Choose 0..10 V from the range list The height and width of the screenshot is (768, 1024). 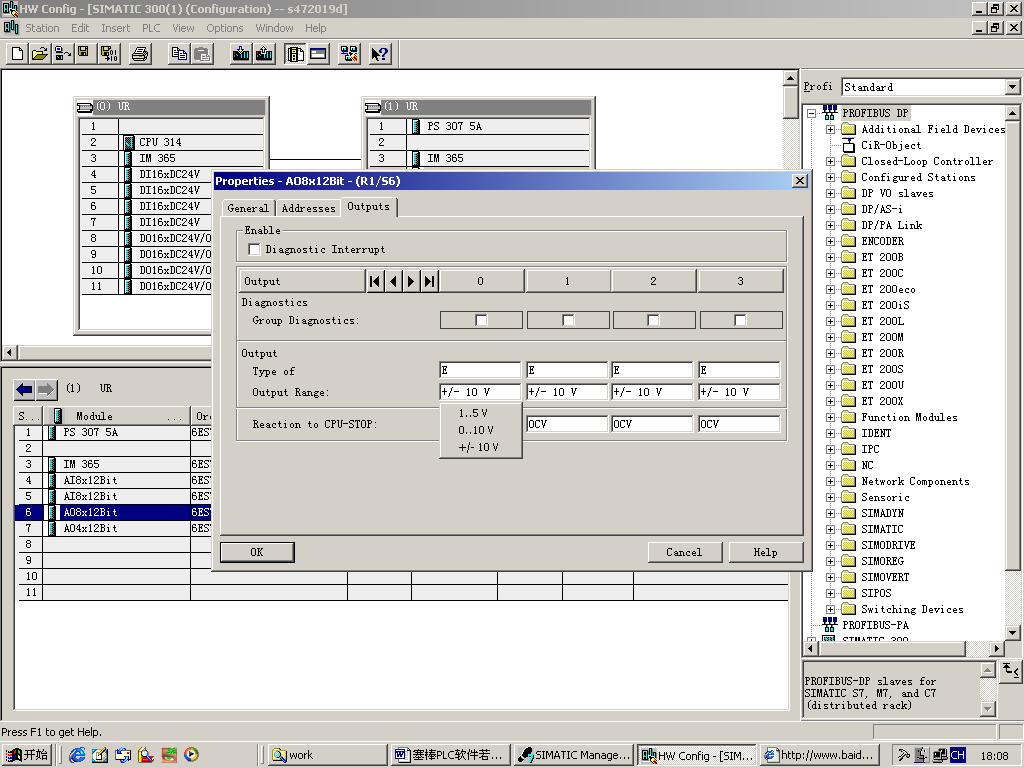coord(476,430)
